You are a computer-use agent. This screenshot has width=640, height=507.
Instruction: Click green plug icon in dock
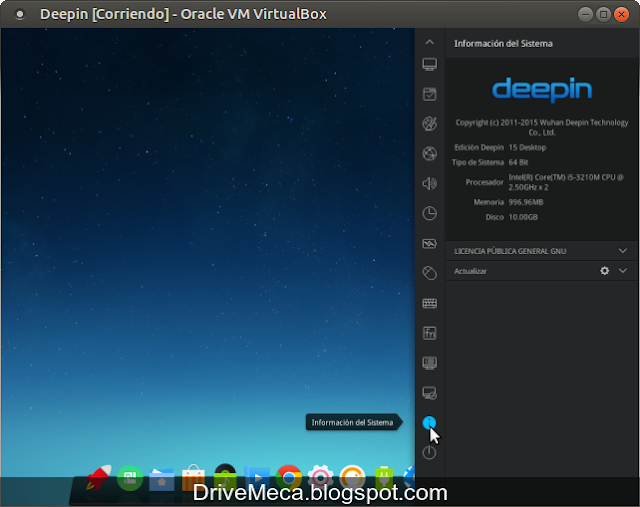pyautogui.click(x=384, y=478)
